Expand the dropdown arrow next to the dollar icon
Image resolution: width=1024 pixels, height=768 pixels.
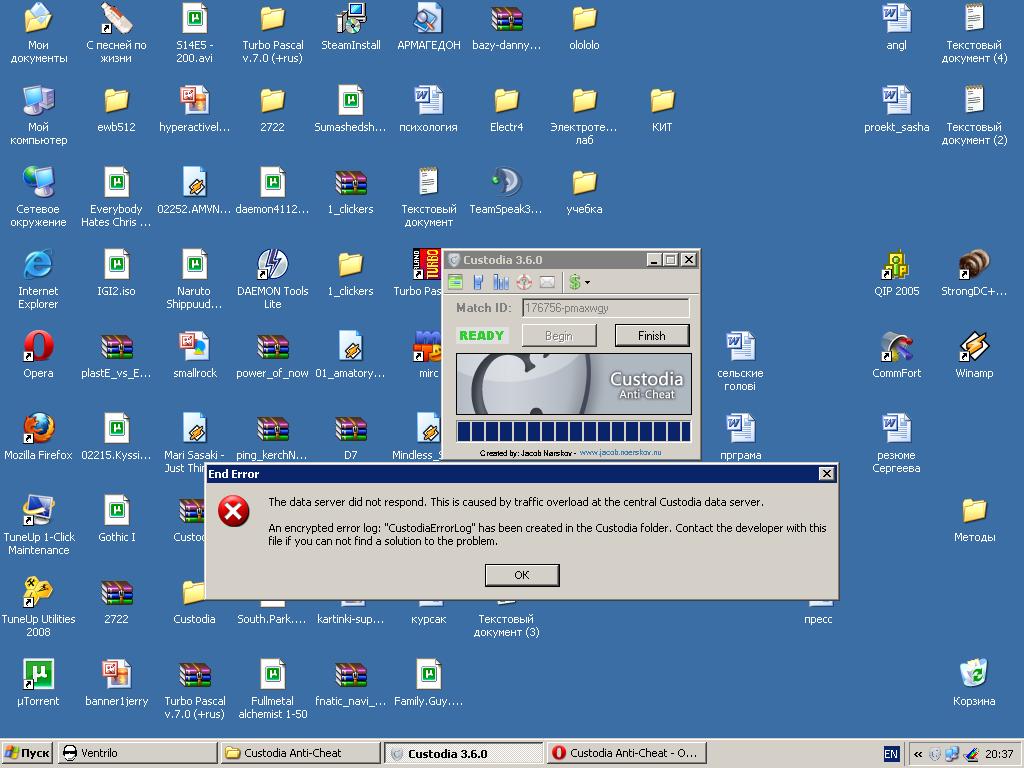pyautogui.click(x=587, y=283)
